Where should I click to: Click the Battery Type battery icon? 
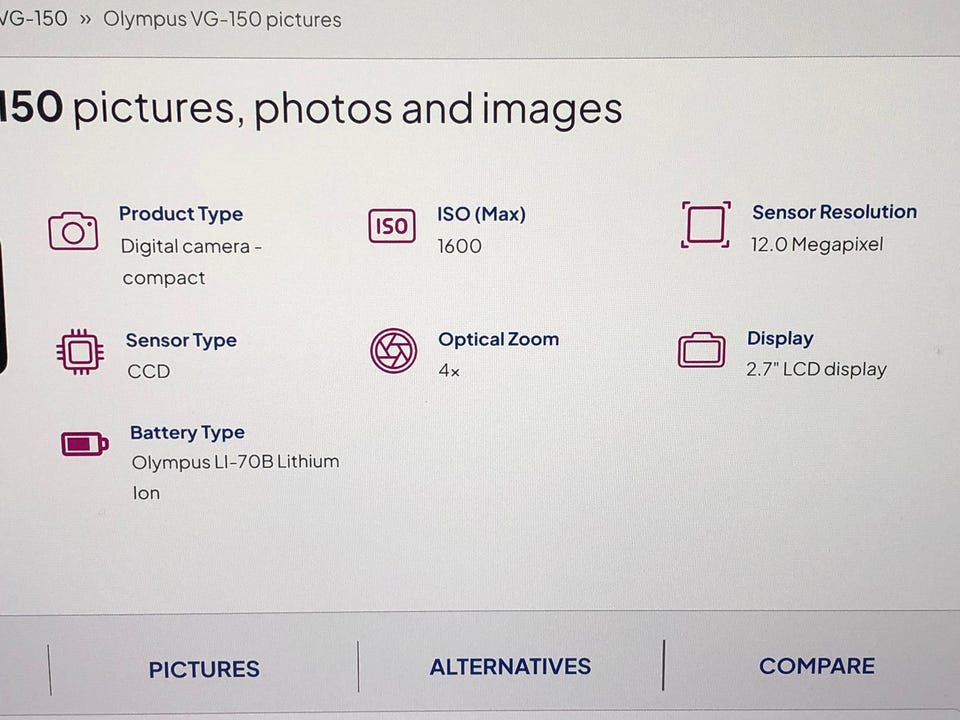coord(85,443)
